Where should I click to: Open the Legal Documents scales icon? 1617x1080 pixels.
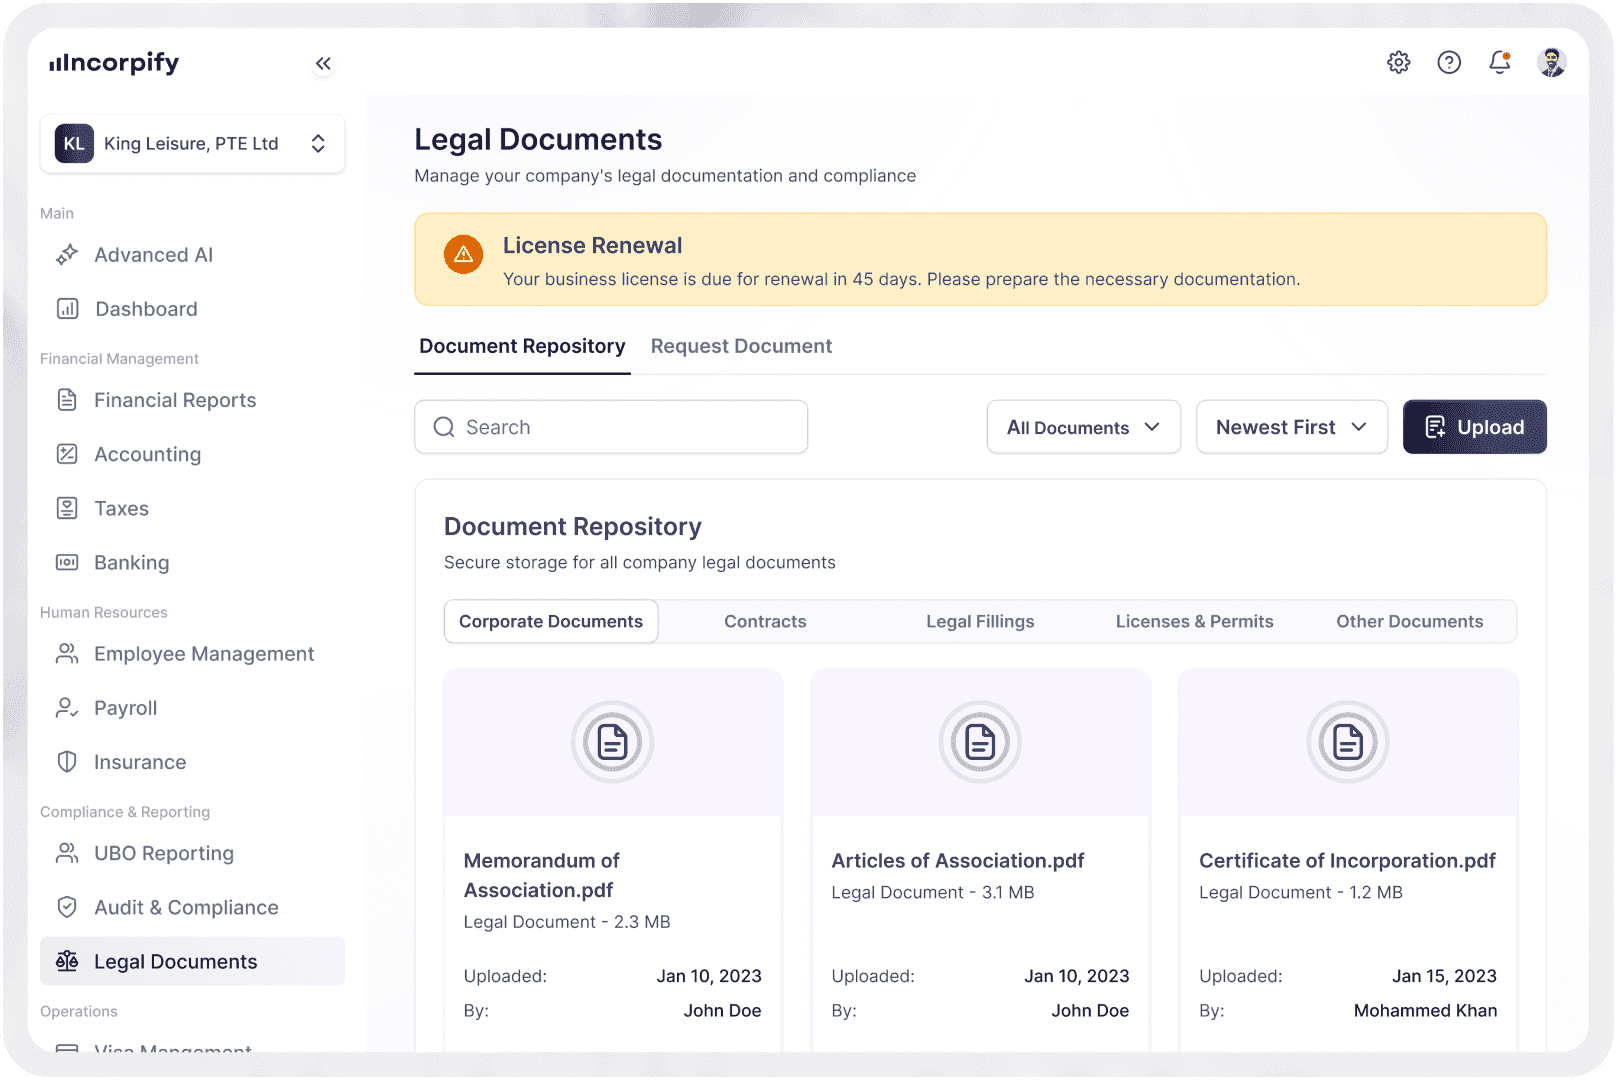click(x=66, y=961)
